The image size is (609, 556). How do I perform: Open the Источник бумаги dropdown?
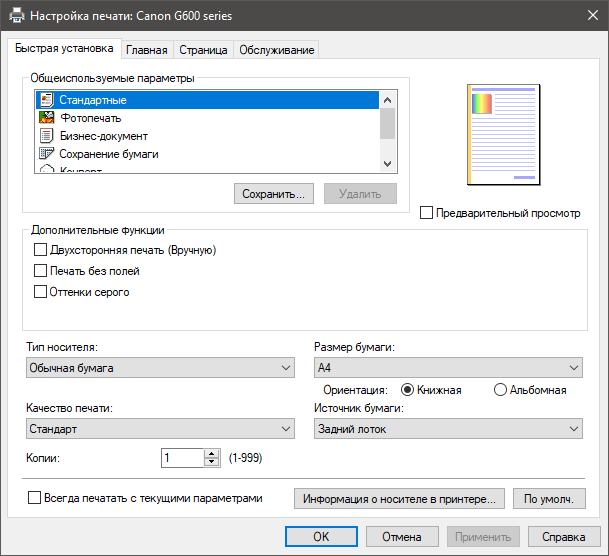pyautogui.click(x=448, y=429)
